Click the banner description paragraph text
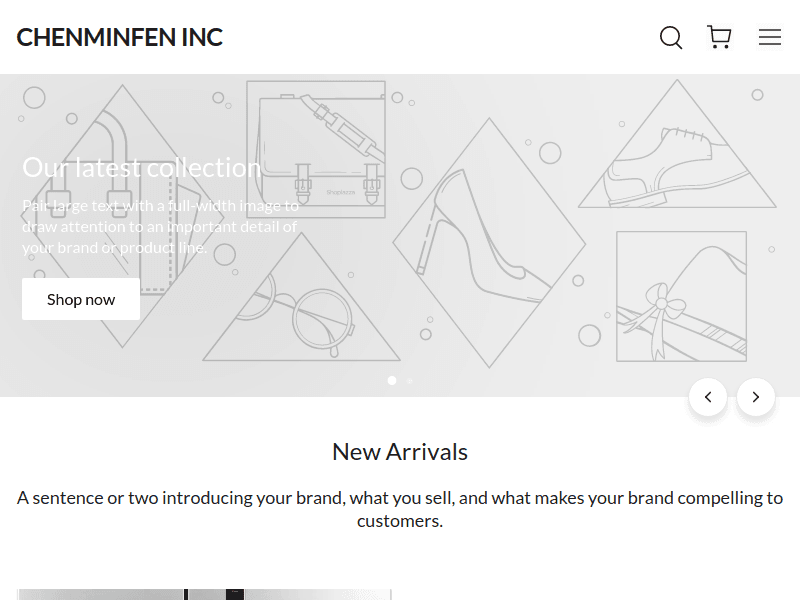This screenshot has height=600, width=800. click(160, 227)
